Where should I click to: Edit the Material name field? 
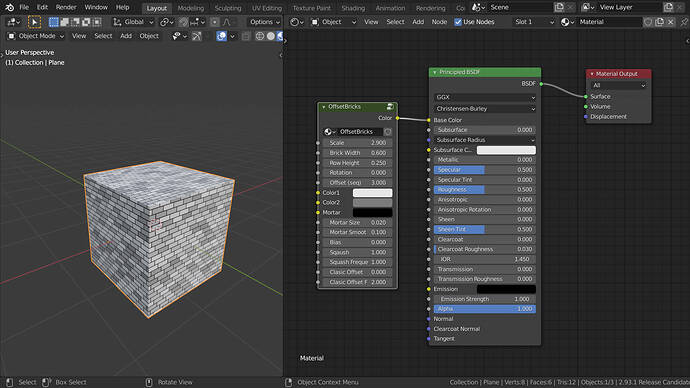[609, 22]
